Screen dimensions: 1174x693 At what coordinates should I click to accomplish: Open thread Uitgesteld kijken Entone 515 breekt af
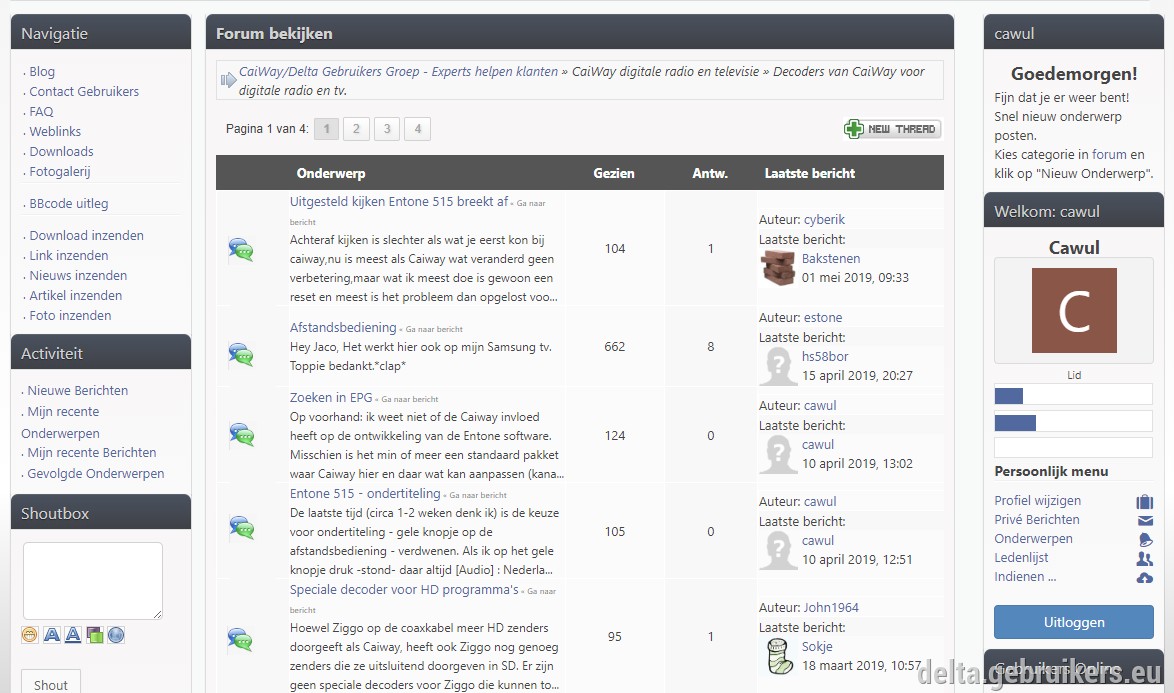pos(399,201)
